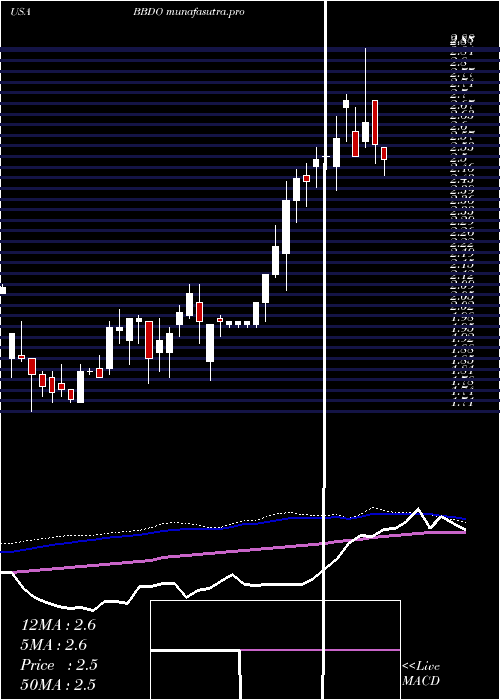The image size is (500, 700).
Task: Click the 'MACD' label
Action: pyautogui.click(x=421, y=681)
